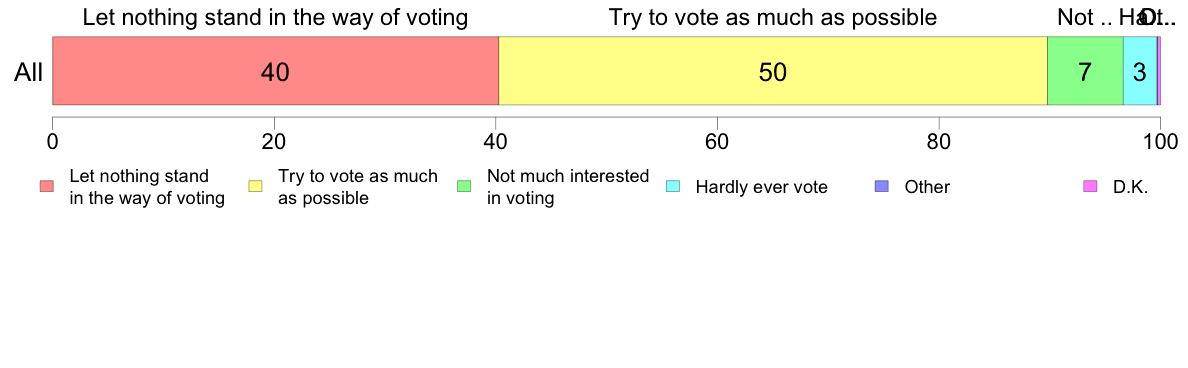Select the cyan bar segment labeled 3
Viewport: 1188px width, 368px height.
(1140, 70)
